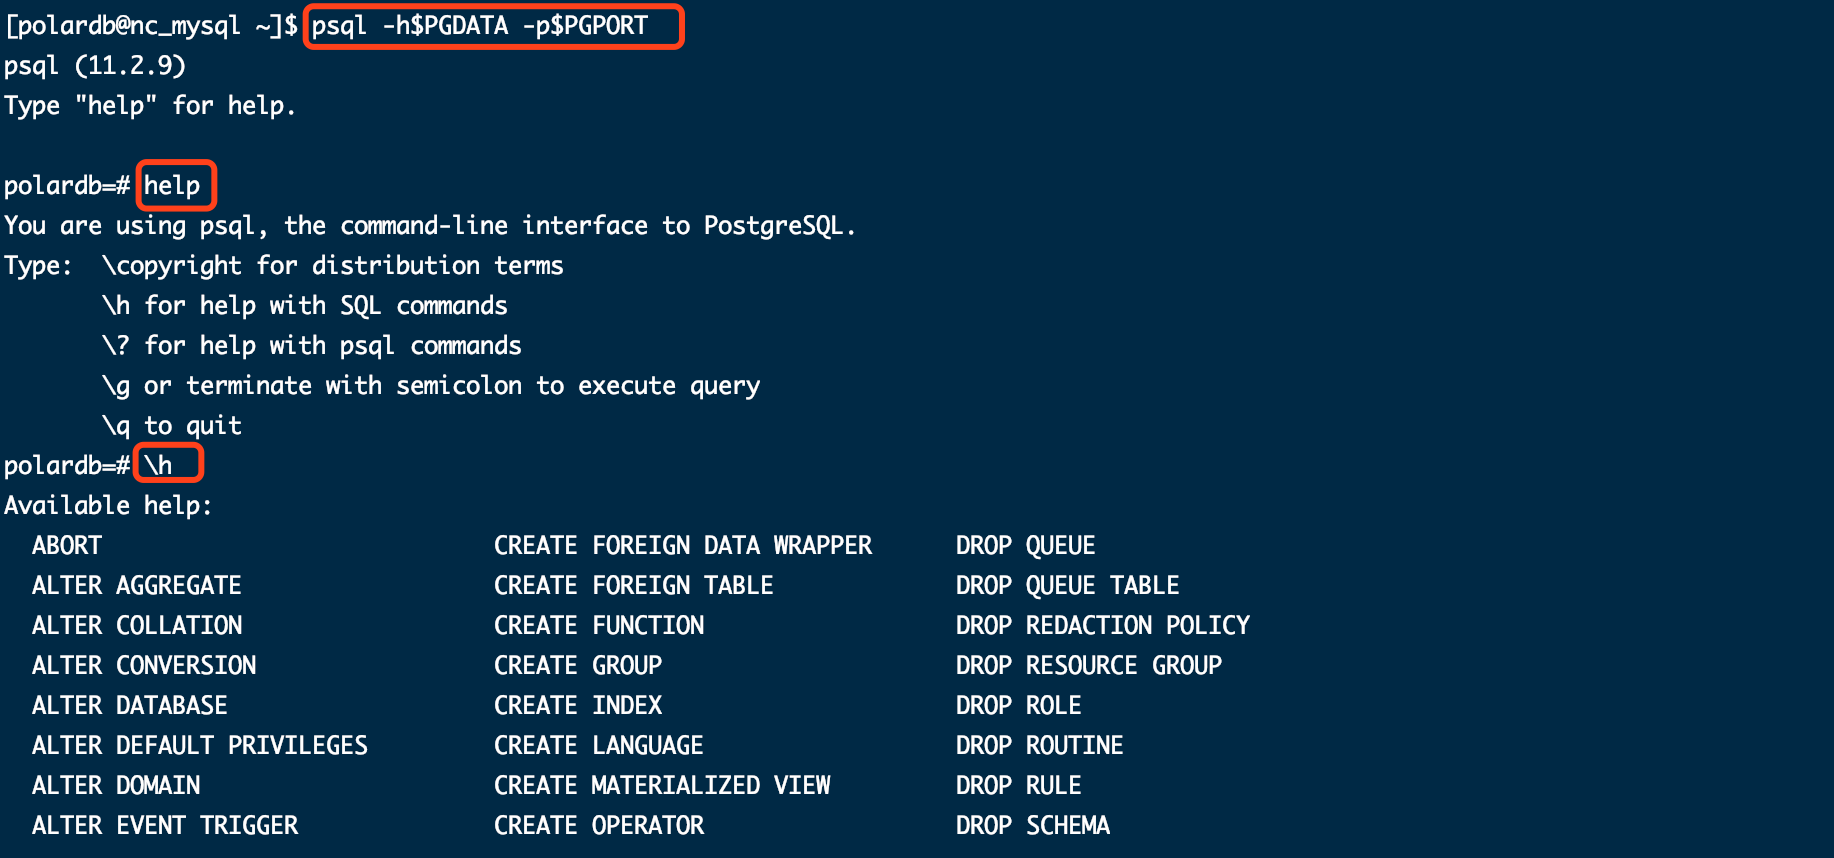
Task: Click the ALTER AGGREGATE entry
Action: point(137,586)
